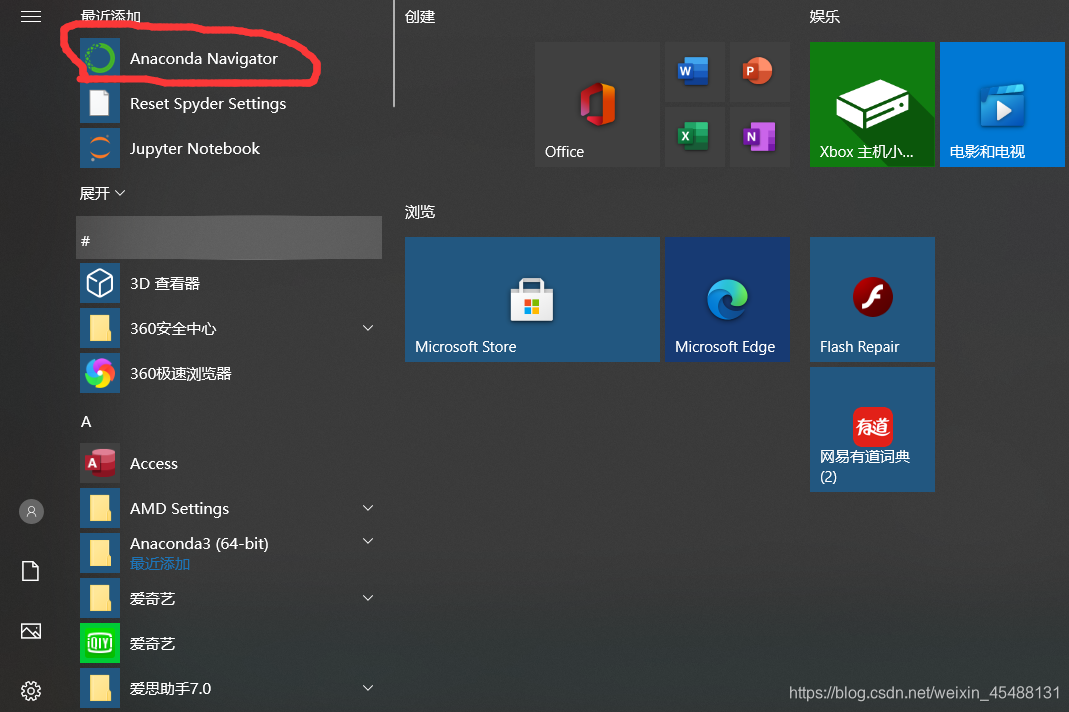Open Reset Spyder Settings entry

pos(230,104)
